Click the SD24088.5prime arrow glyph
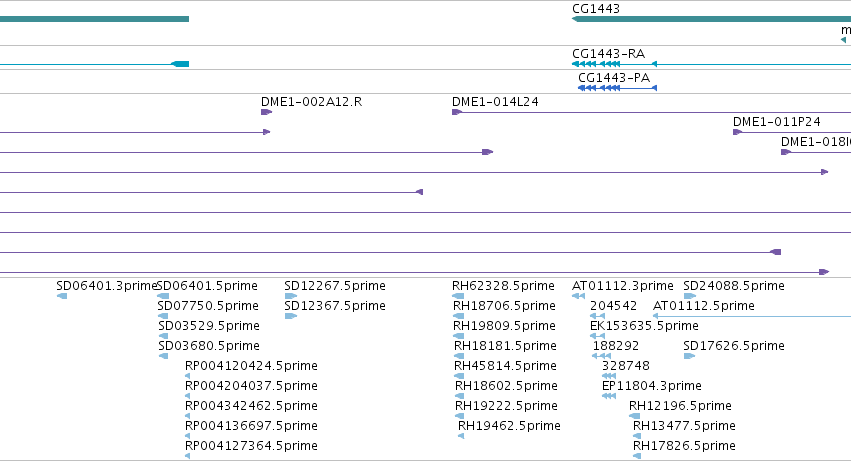851x461 pixels. point(690,296)
